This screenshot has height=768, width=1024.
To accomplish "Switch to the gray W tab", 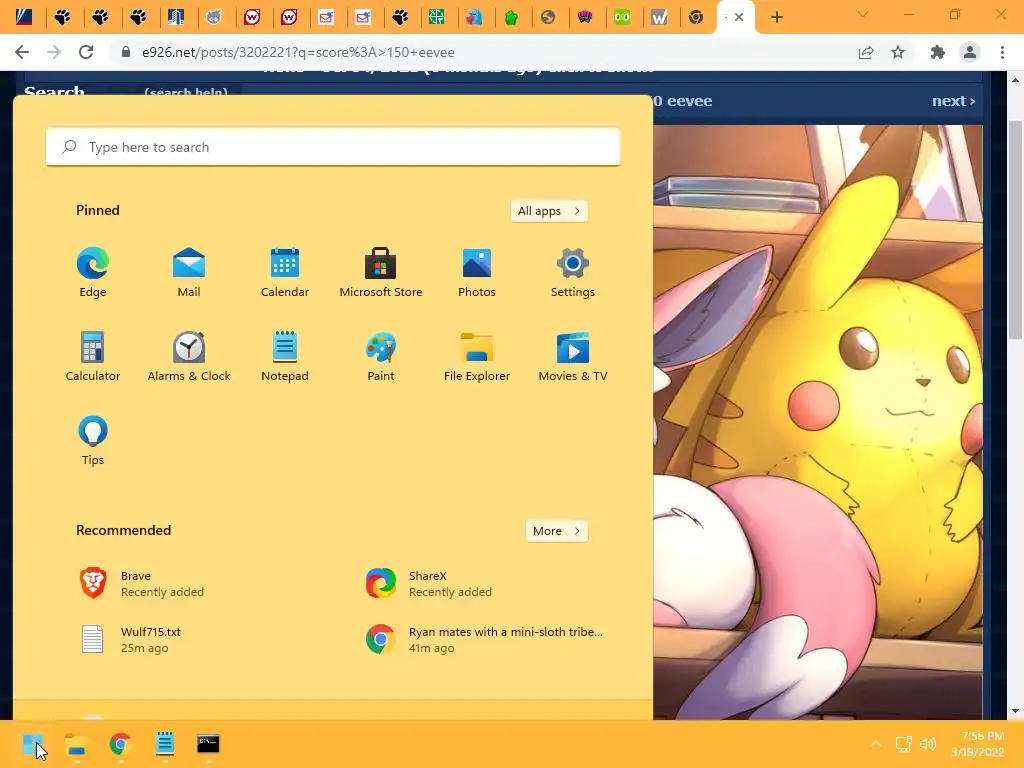I will pyautogui.click(x=659, y=17).
